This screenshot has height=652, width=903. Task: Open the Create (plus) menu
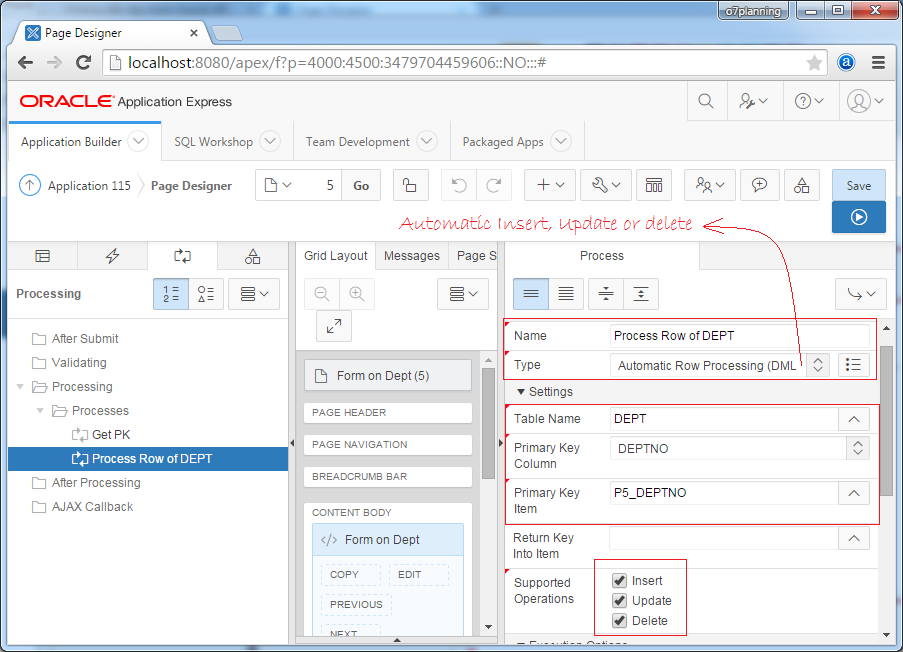pyautogui.click(x=550, y=185)
